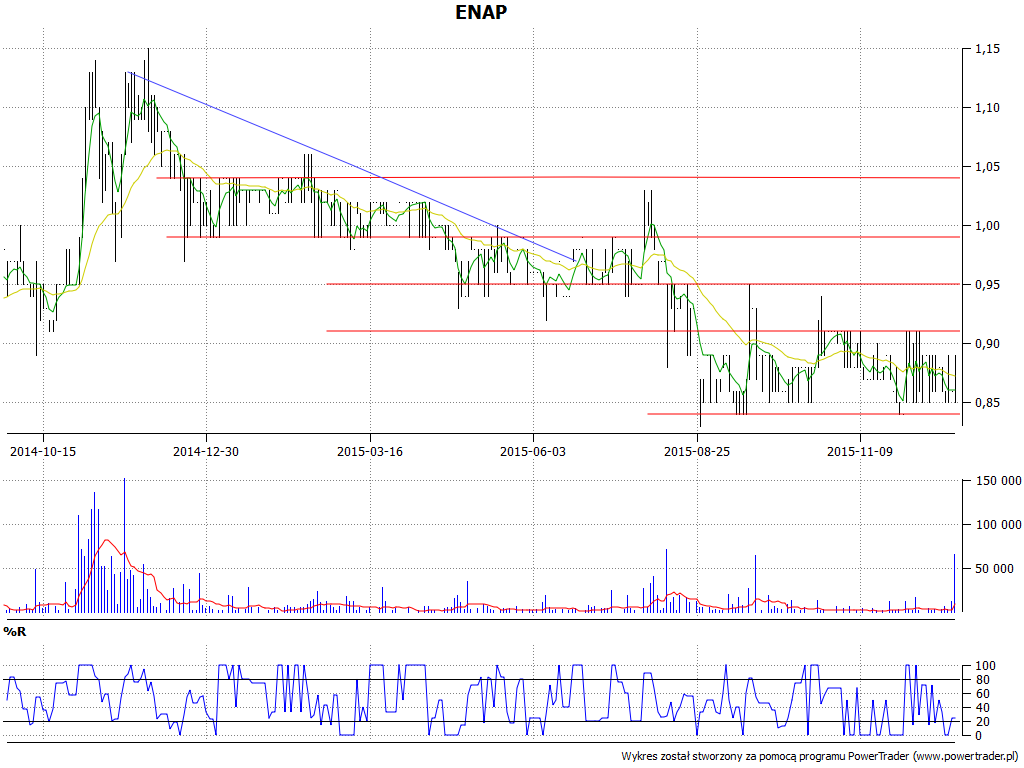
Task: Click the 80 level on %R axis
Action: coord(982,680)
